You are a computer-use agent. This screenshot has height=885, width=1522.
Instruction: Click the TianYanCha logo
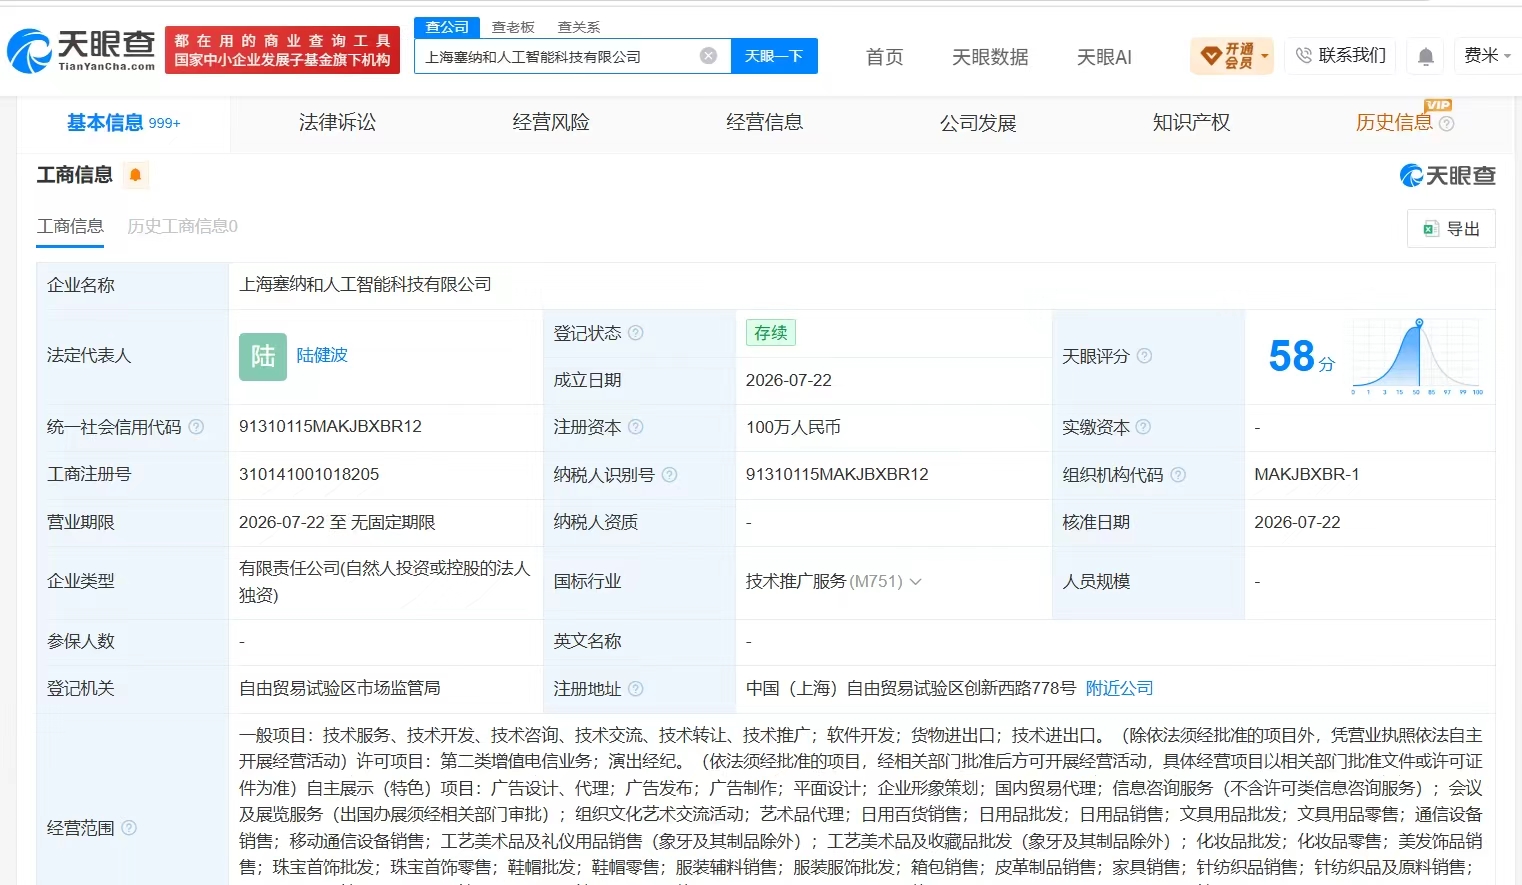coord(81,50)
